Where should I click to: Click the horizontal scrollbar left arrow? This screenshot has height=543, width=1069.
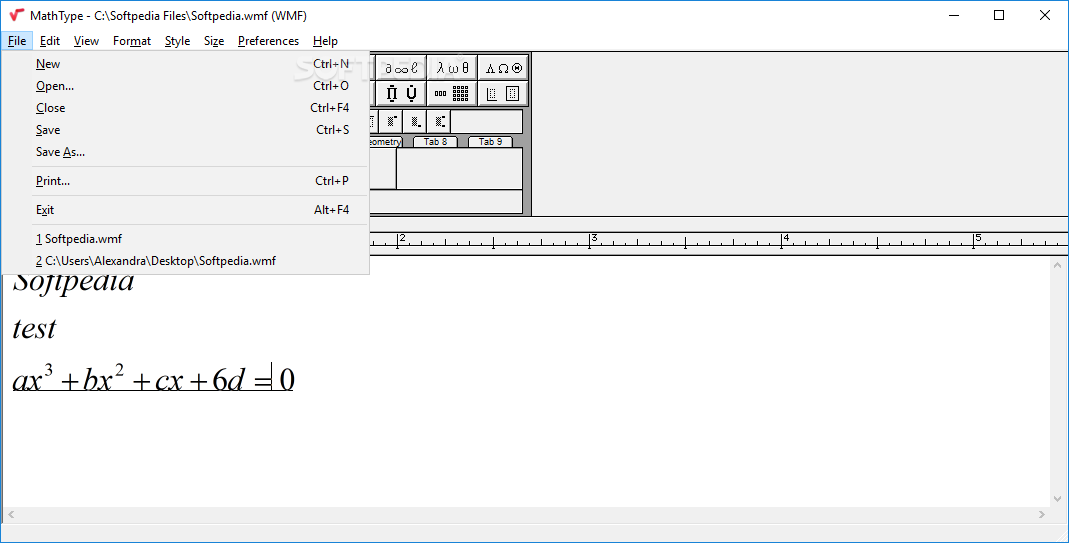11,514
